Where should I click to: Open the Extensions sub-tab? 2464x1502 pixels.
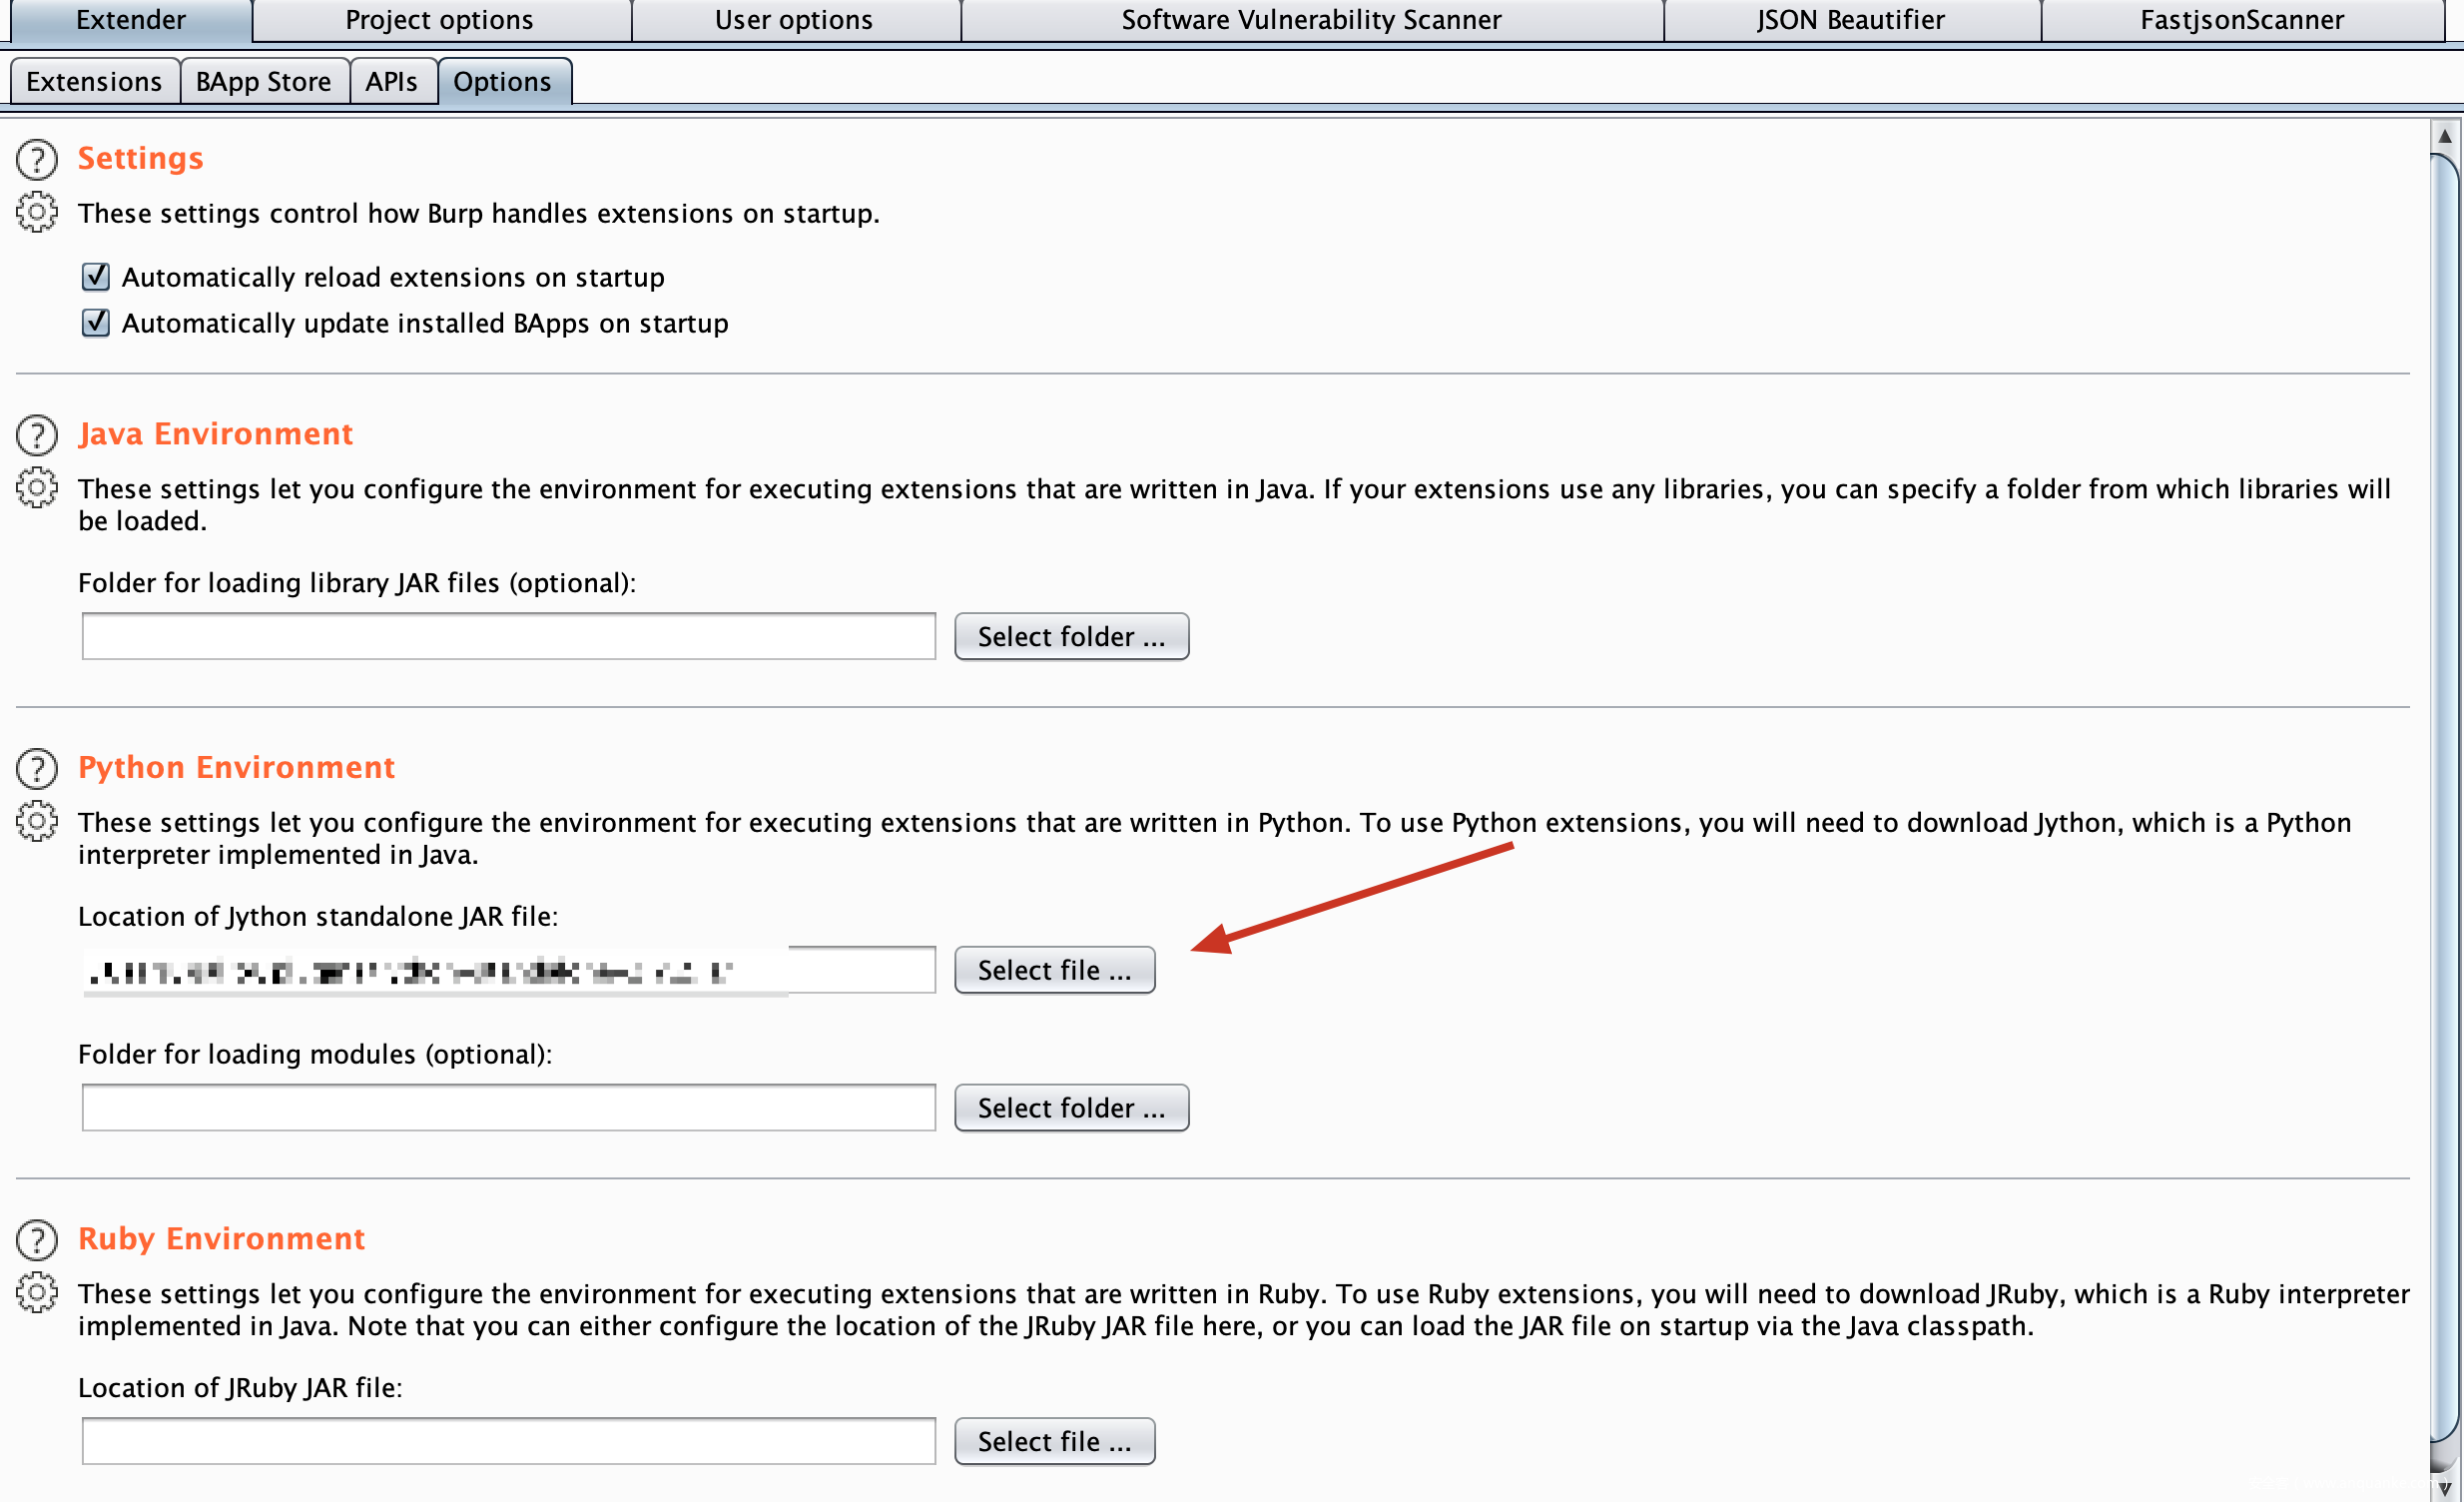click(94, 81)
